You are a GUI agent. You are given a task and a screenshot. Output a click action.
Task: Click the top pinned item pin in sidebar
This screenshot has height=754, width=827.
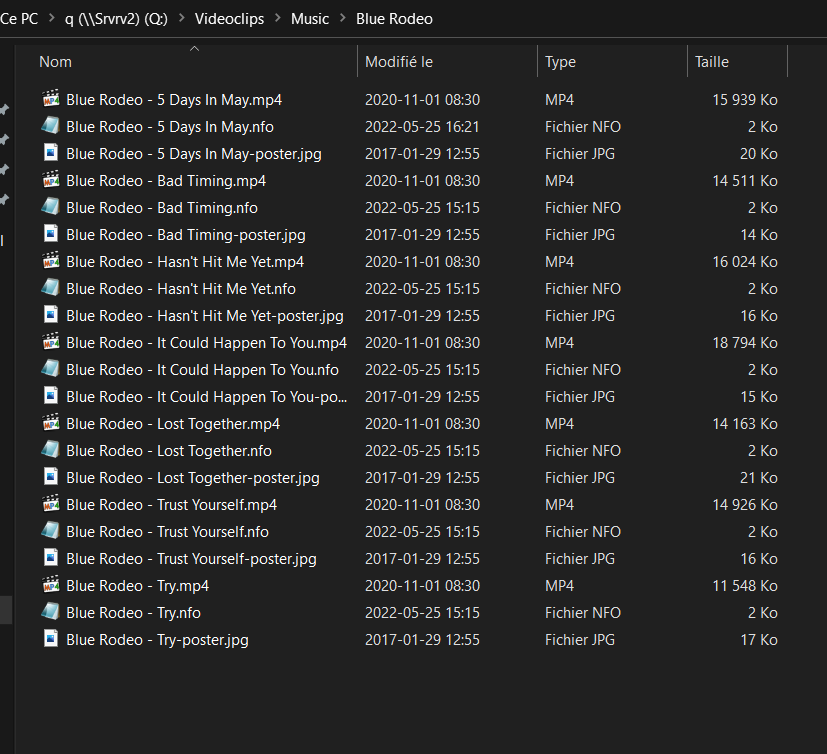(4, 108)
